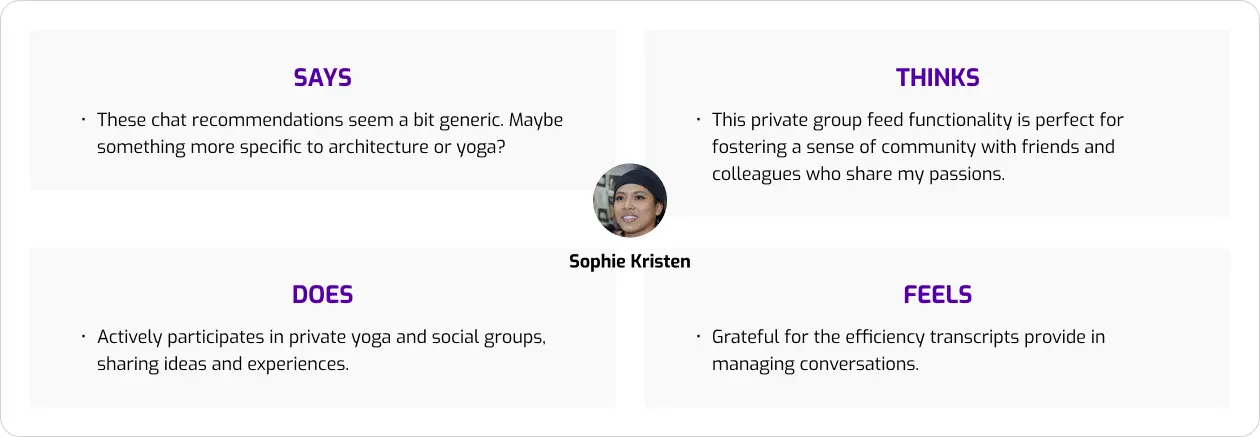Click the THINKS heading
Viewport: 1260px width, 437px height.
click(938, 78)
